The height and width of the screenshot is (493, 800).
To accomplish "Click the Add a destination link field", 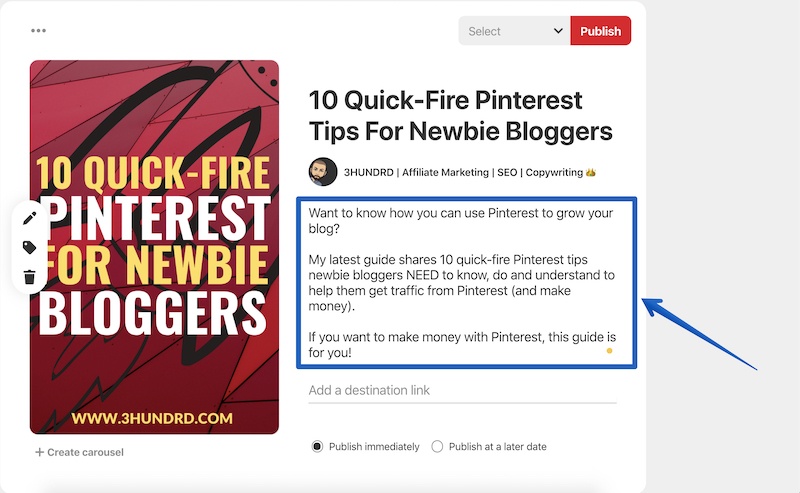I will (x=462, y=390).
